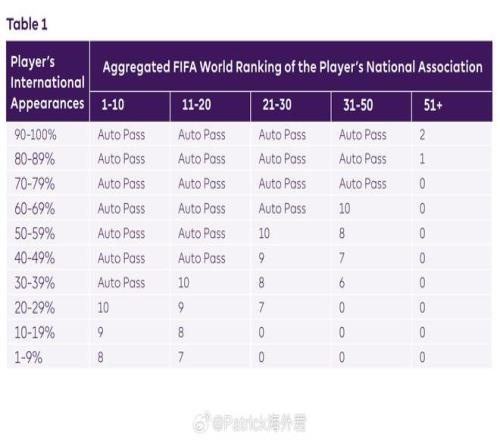Click 'Auto Pass' in 70-79% row under 31-50
This screenshot has height=440, width=500.
tap(363, 184)
